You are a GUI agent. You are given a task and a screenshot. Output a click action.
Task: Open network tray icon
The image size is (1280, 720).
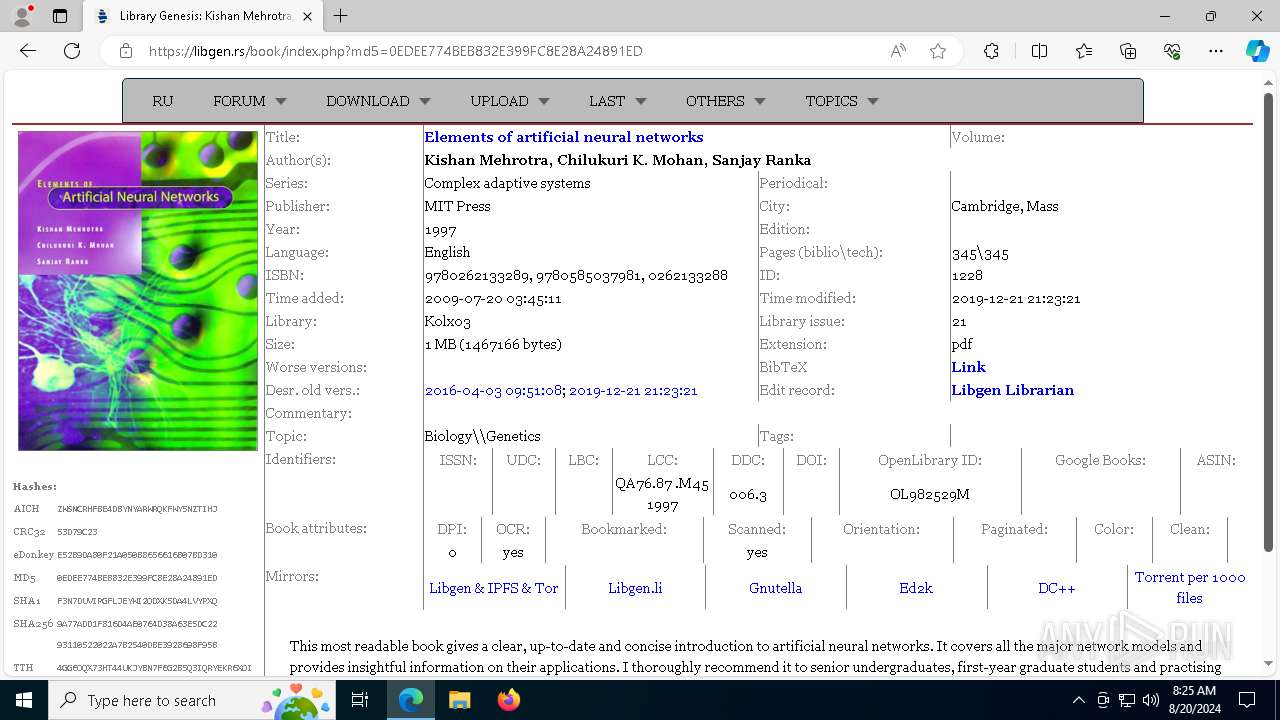click(1126, 700)
